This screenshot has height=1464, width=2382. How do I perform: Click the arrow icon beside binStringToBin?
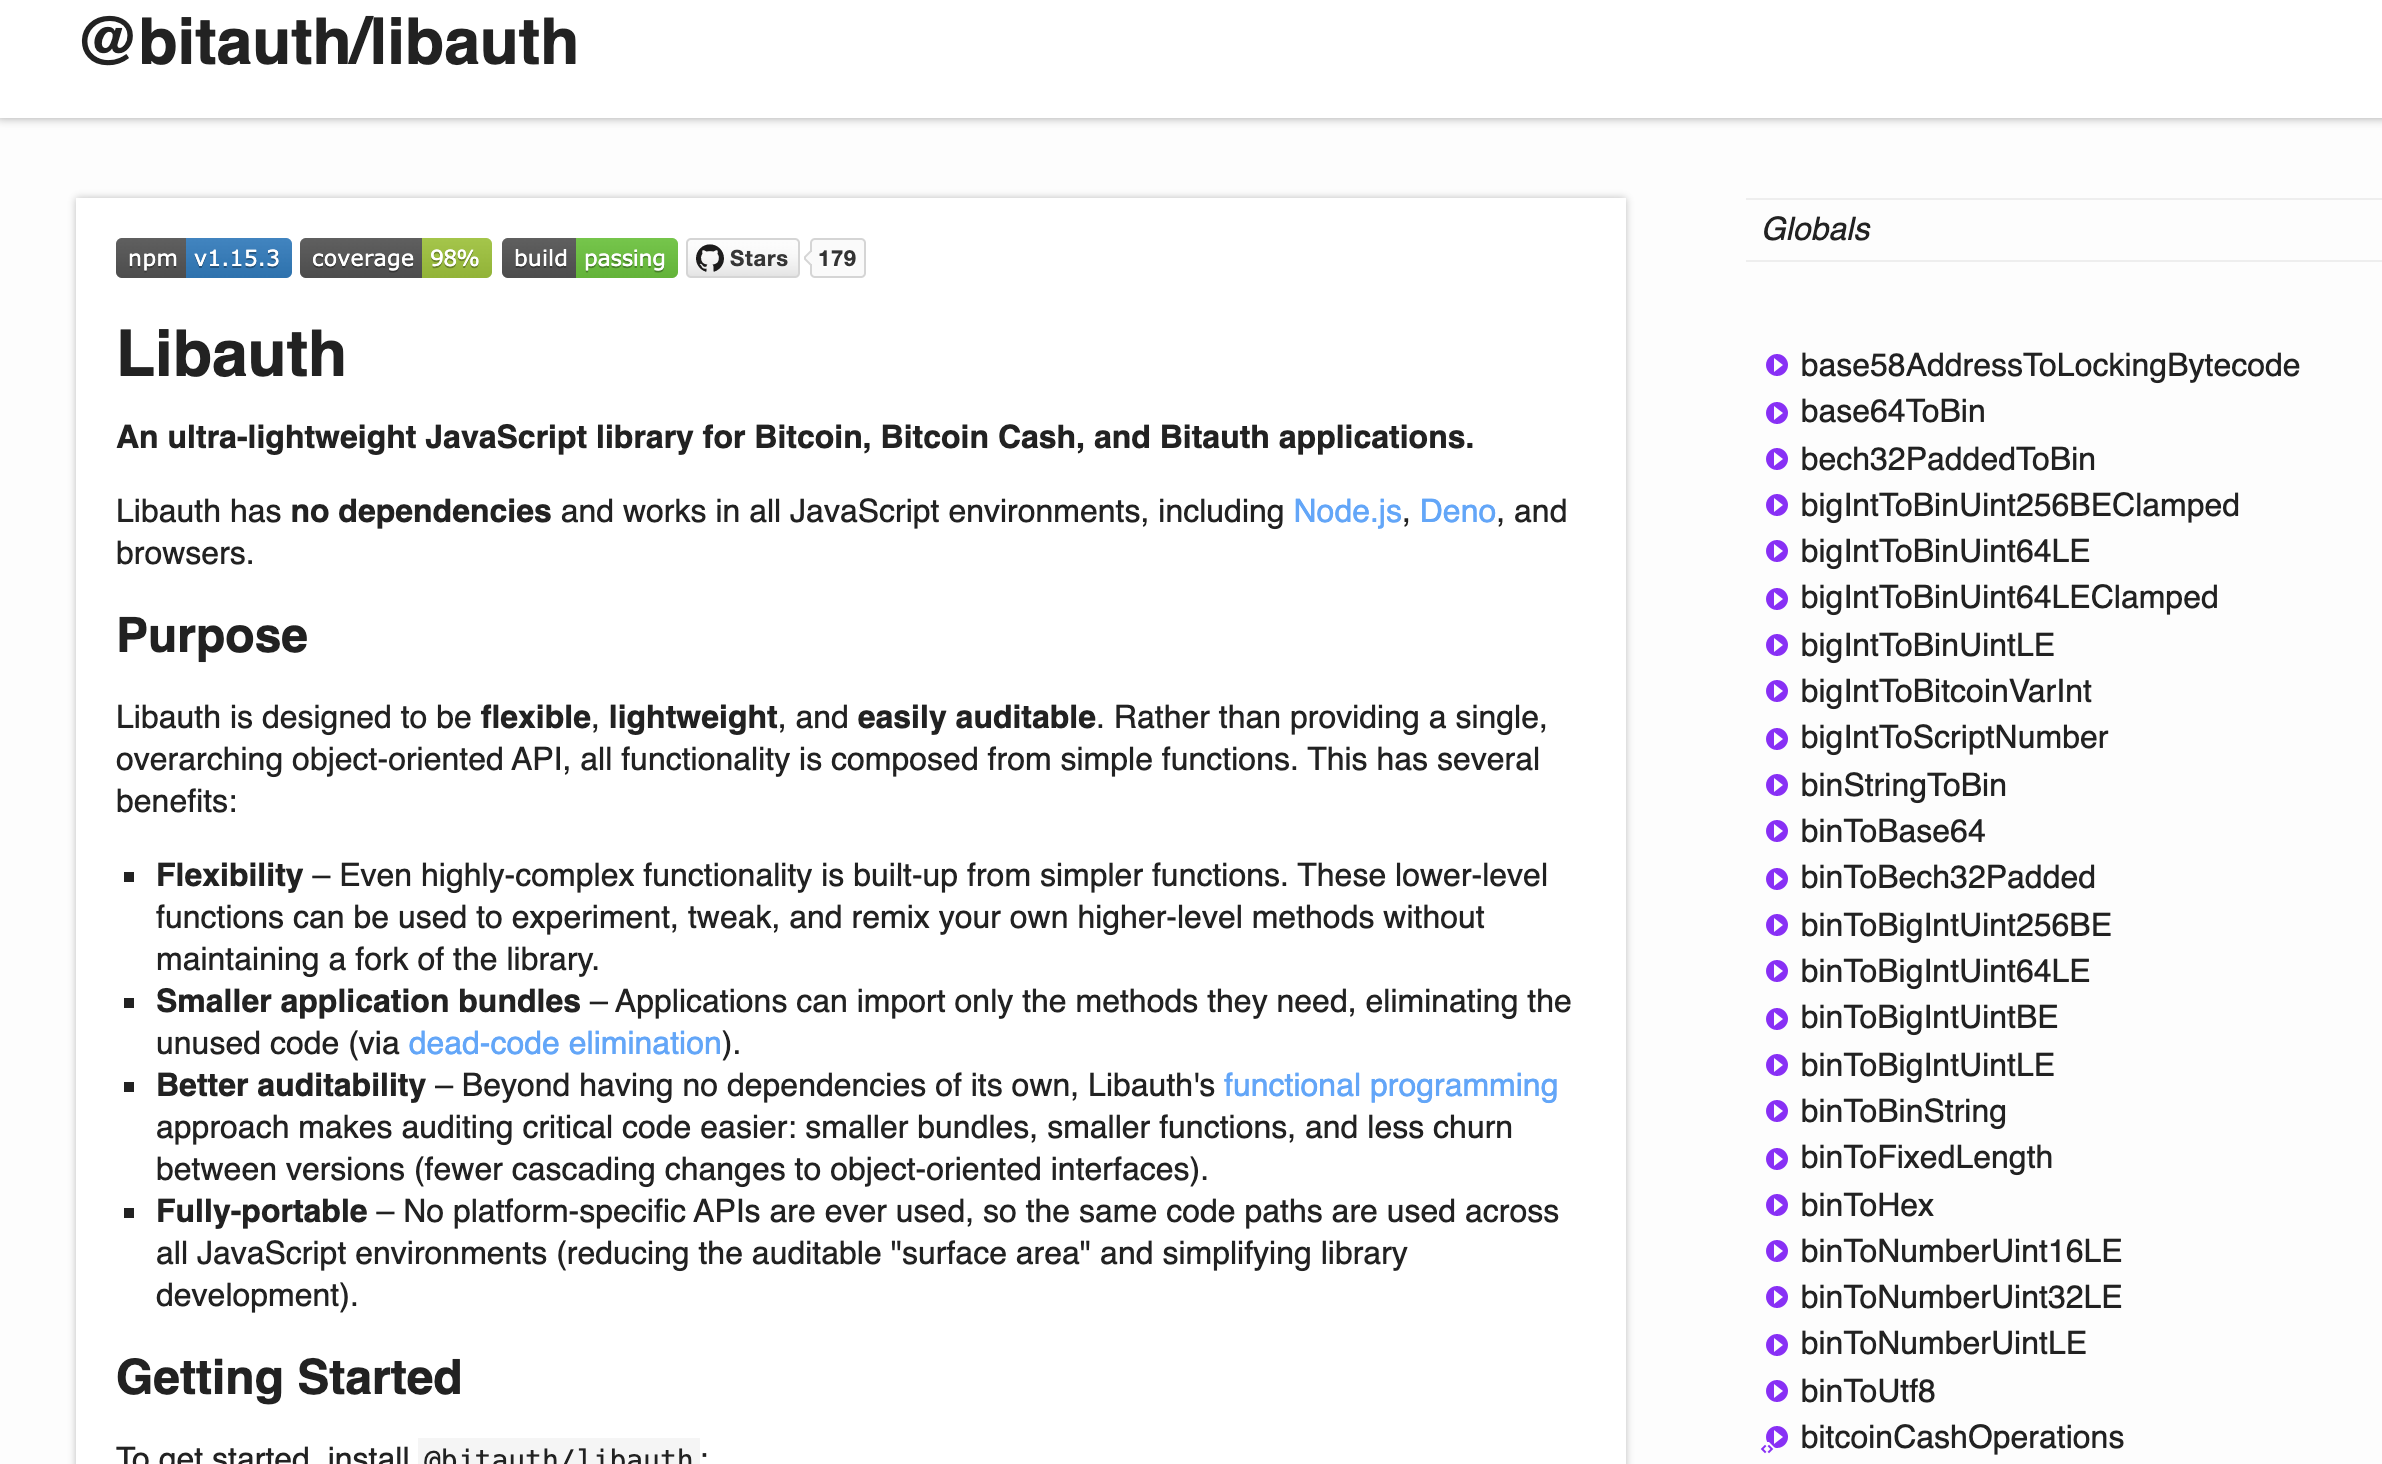point(1776,784)
